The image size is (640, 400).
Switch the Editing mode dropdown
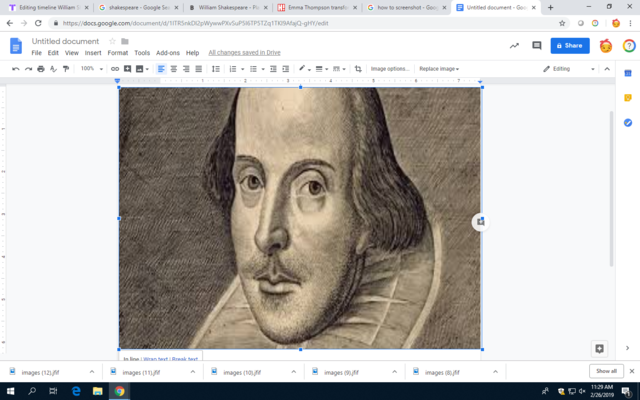click(569, 69)
